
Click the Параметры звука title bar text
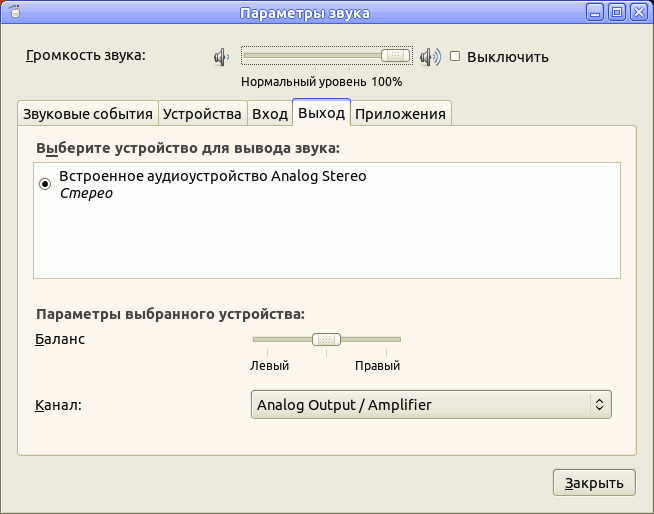pos(305,13)
